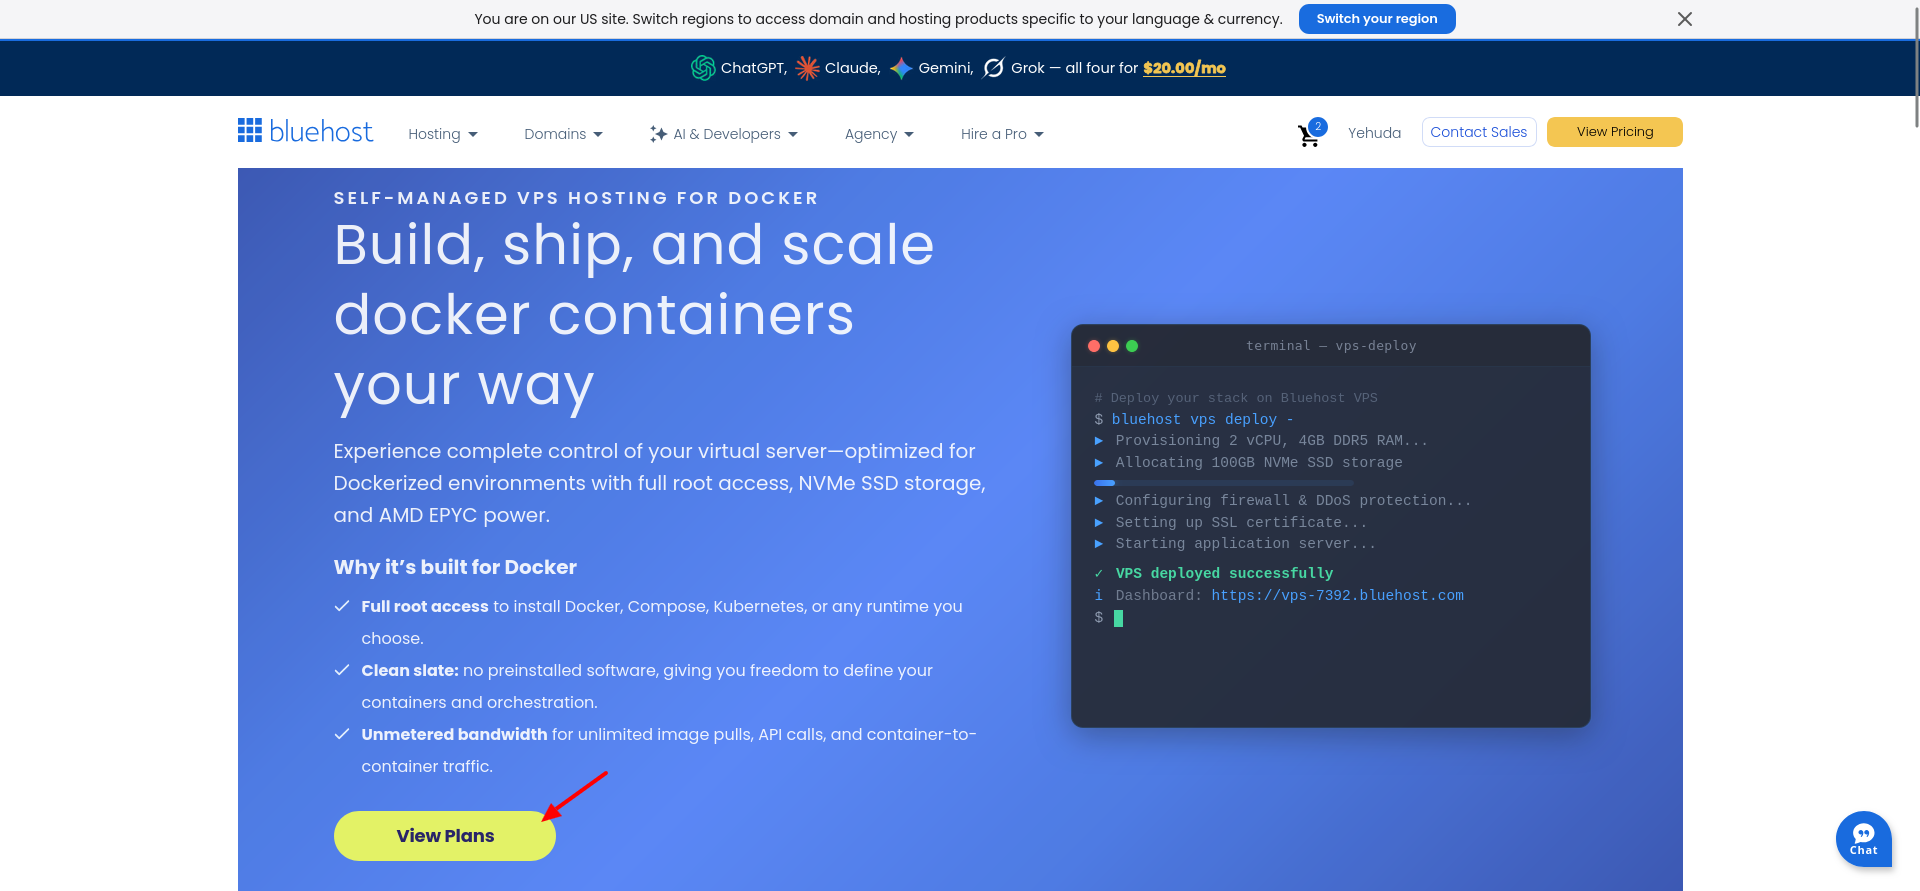Click 'Setting up SSL certificate' line
The height and width of the screenshot is (891, 1920).
point(1241,523)
